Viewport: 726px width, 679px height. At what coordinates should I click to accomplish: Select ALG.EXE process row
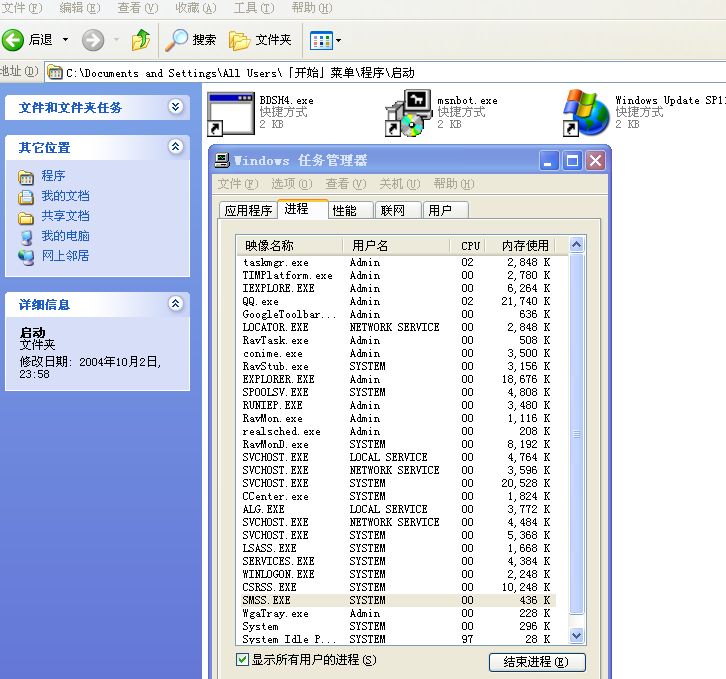click(x=396, y=509)
